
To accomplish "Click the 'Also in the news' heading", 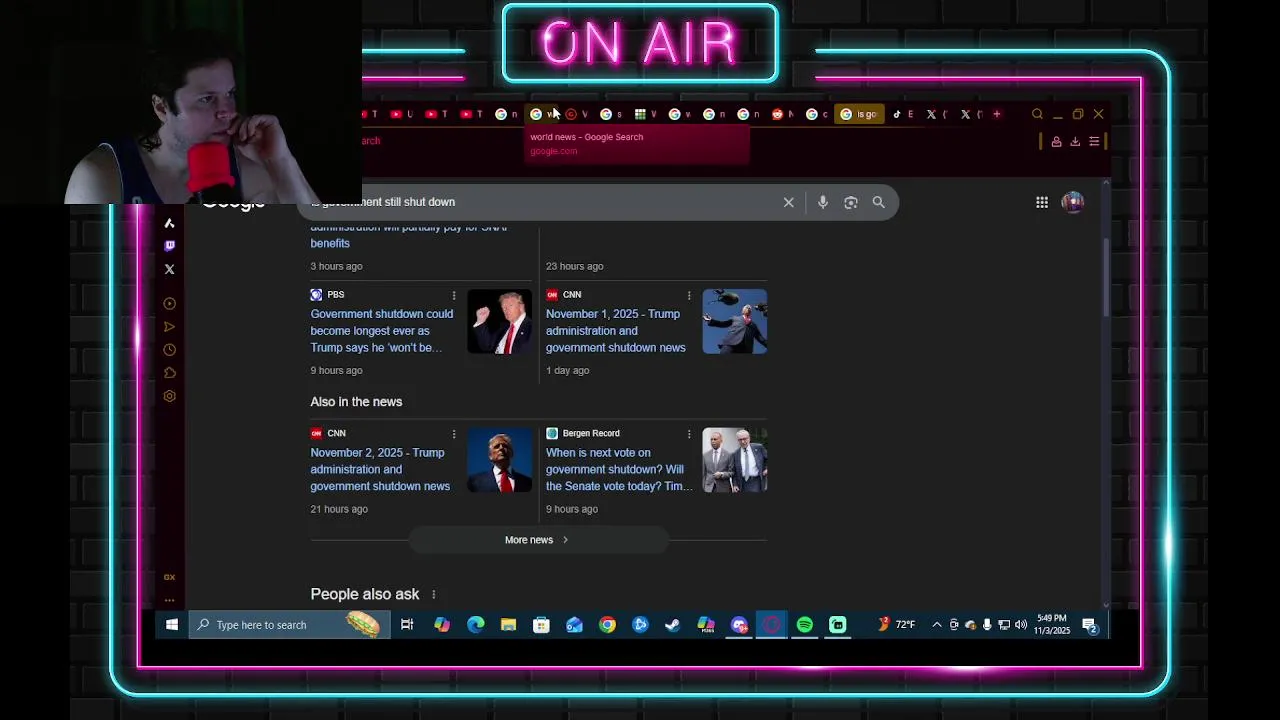I will point(356,402).
